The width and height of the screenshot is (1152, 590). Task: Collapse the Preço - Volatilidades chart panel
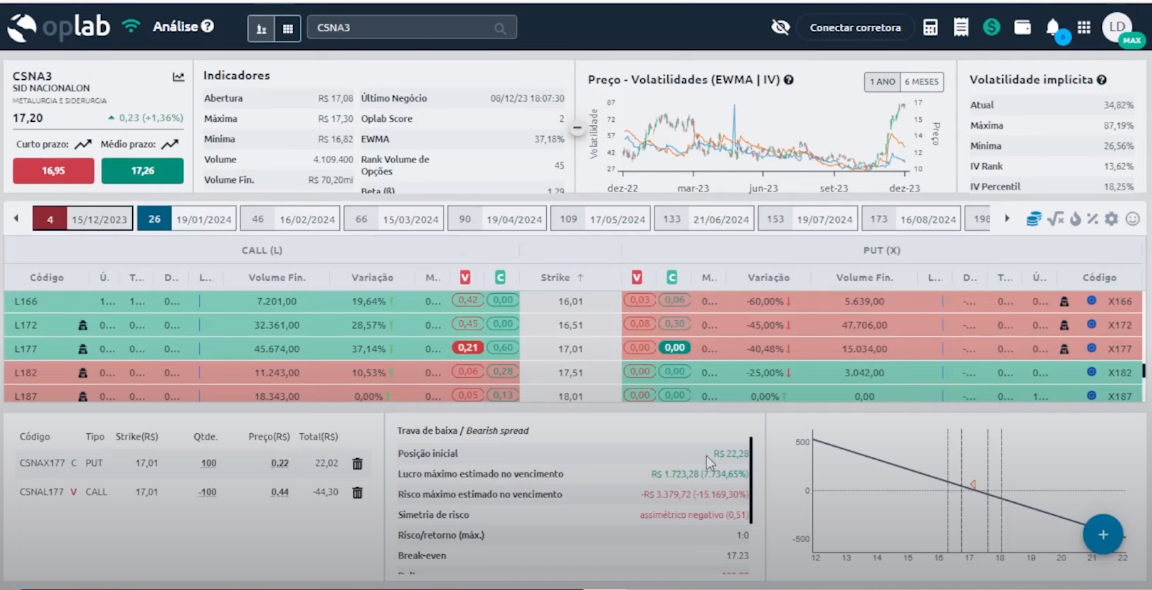(577, 128)
